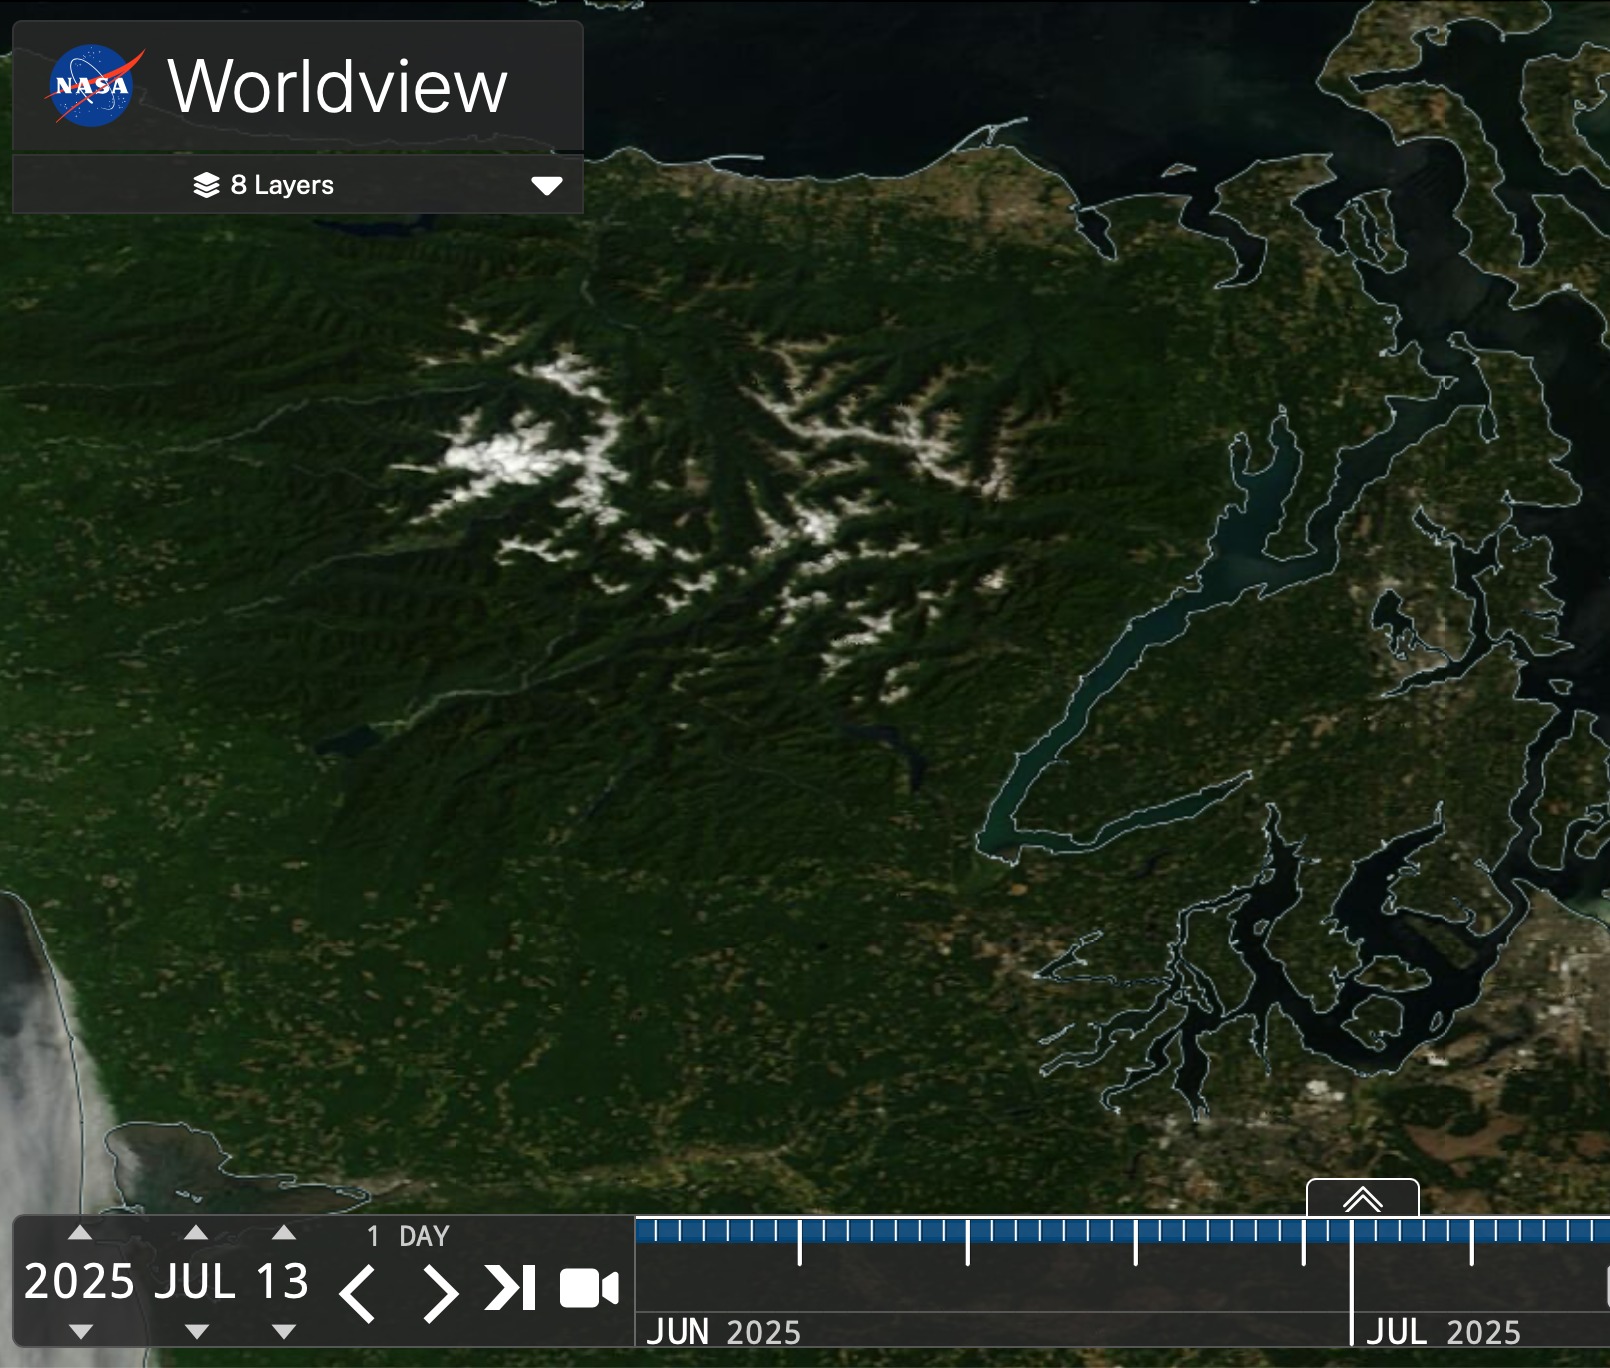The height and width of the screenshot is (1368, 1610).
Task: Decrease the day below 13
Action: (284, 1331)
